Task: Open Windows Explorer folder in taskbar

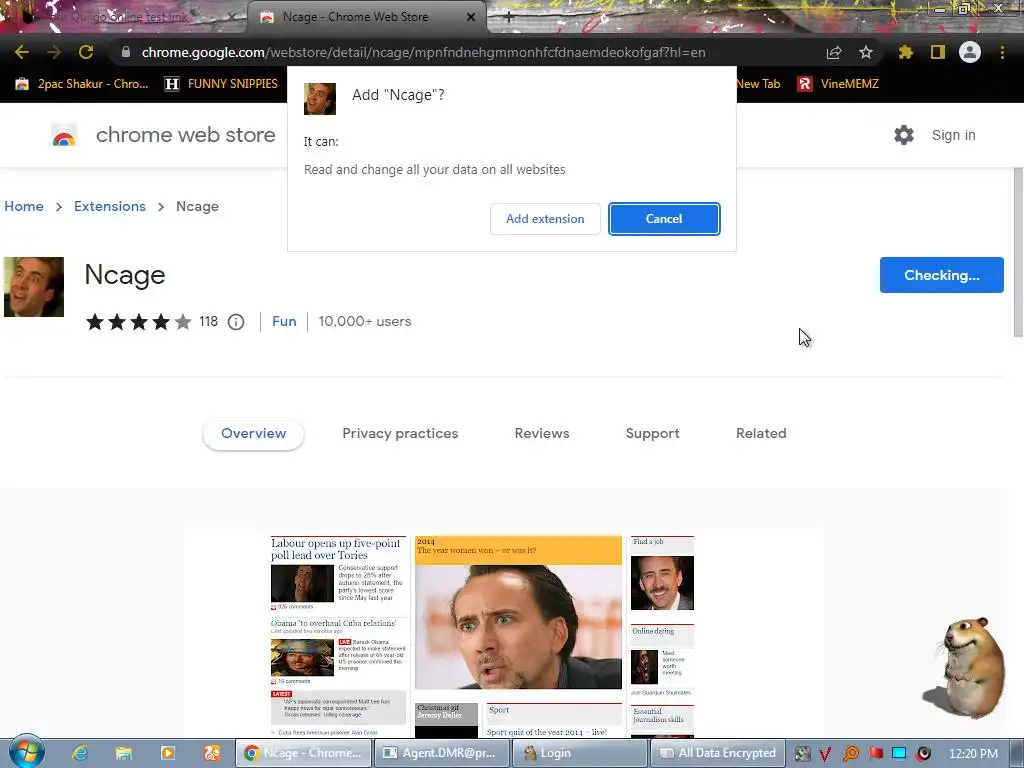Action: (123, 753)
